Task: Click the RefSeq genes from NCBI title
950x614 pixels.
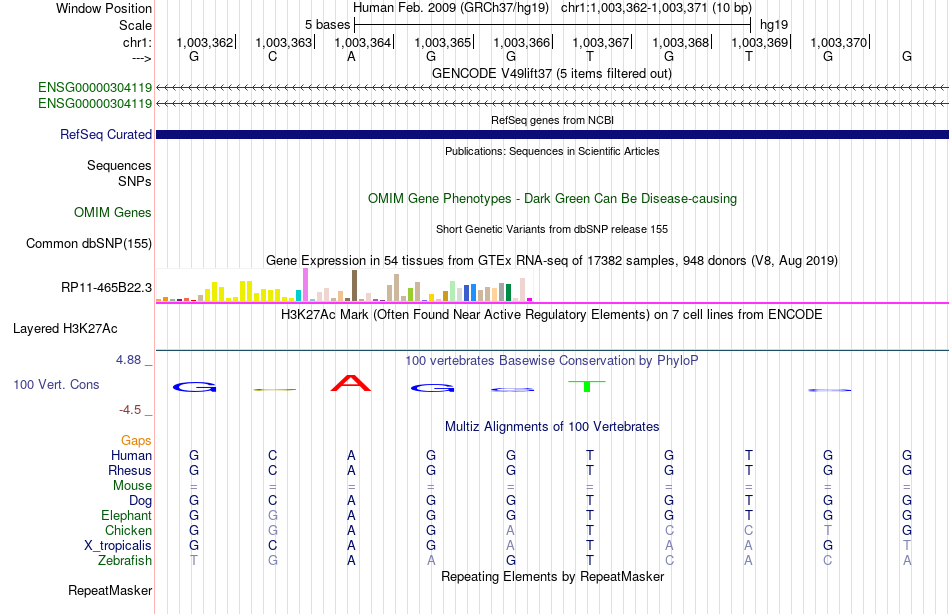Action: click(x=553, y=120)
